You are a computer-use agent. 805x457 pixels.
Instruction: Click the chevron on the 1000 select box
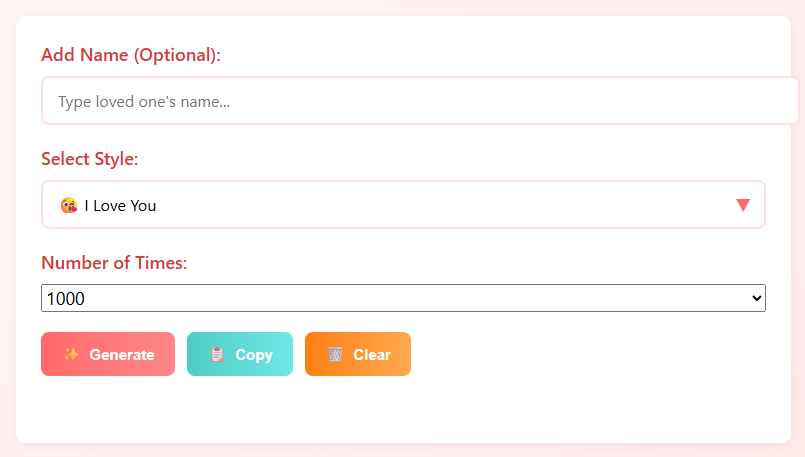coord(756,298)
